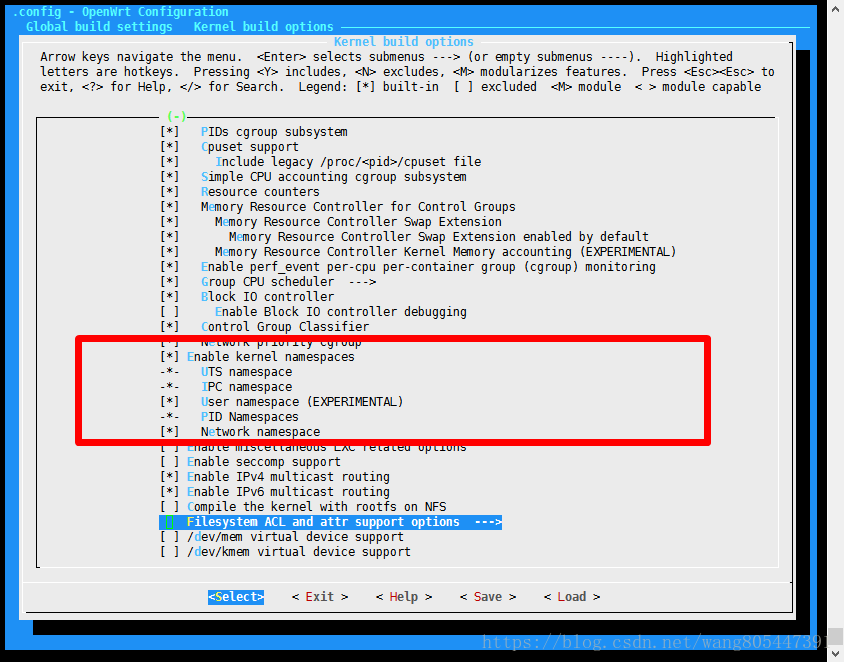Image resolution: width=844 pixels, height=662 pixels.
Task: Go to Global build settings breadcrumb
Action: click(x=99, y=27)
